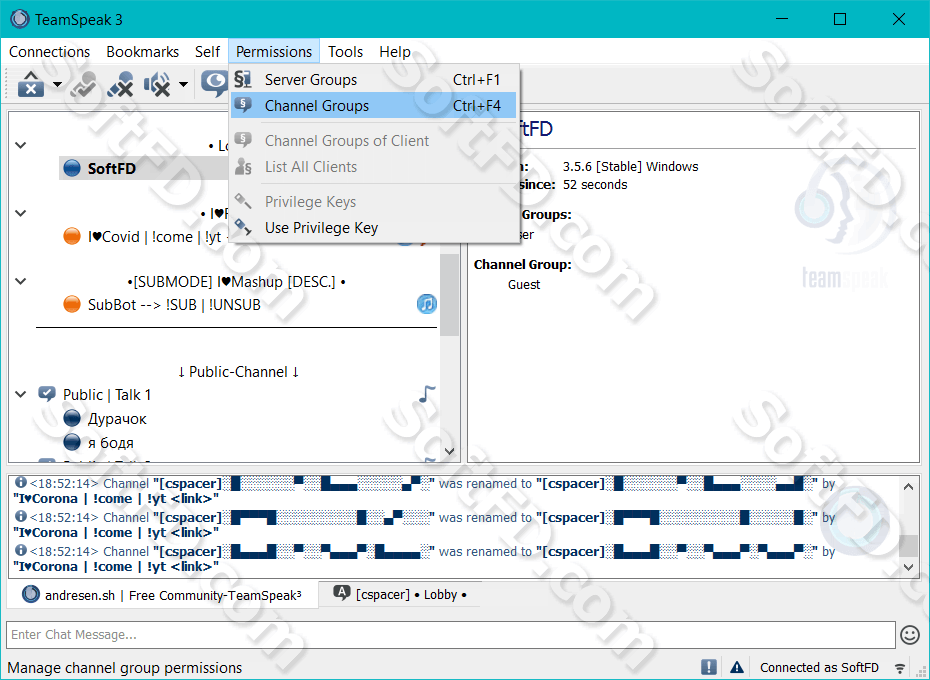Screen dimensions: 930x680
Task: Select Use Privilege Key menu entry
Action: pyautogui.click(x=374, y=228)
